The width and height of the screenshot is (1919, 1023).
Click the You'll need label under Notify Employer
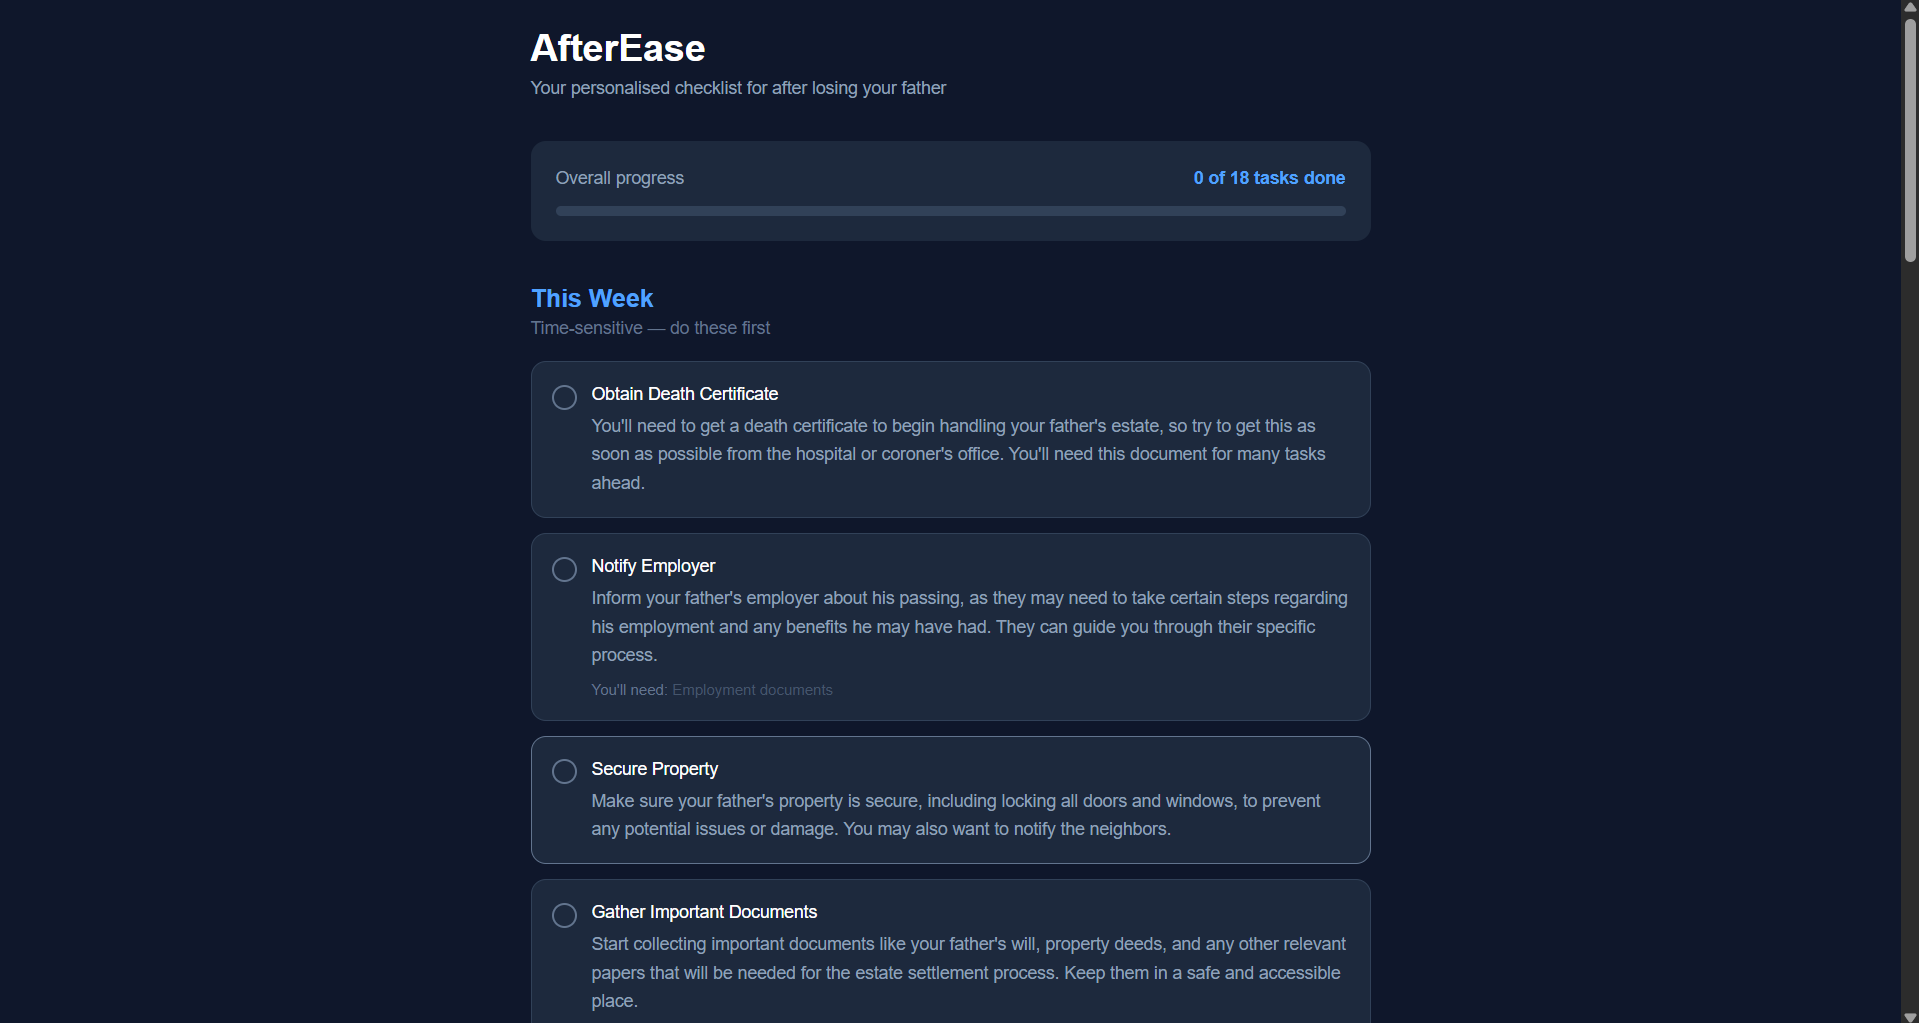click(628, 690)
